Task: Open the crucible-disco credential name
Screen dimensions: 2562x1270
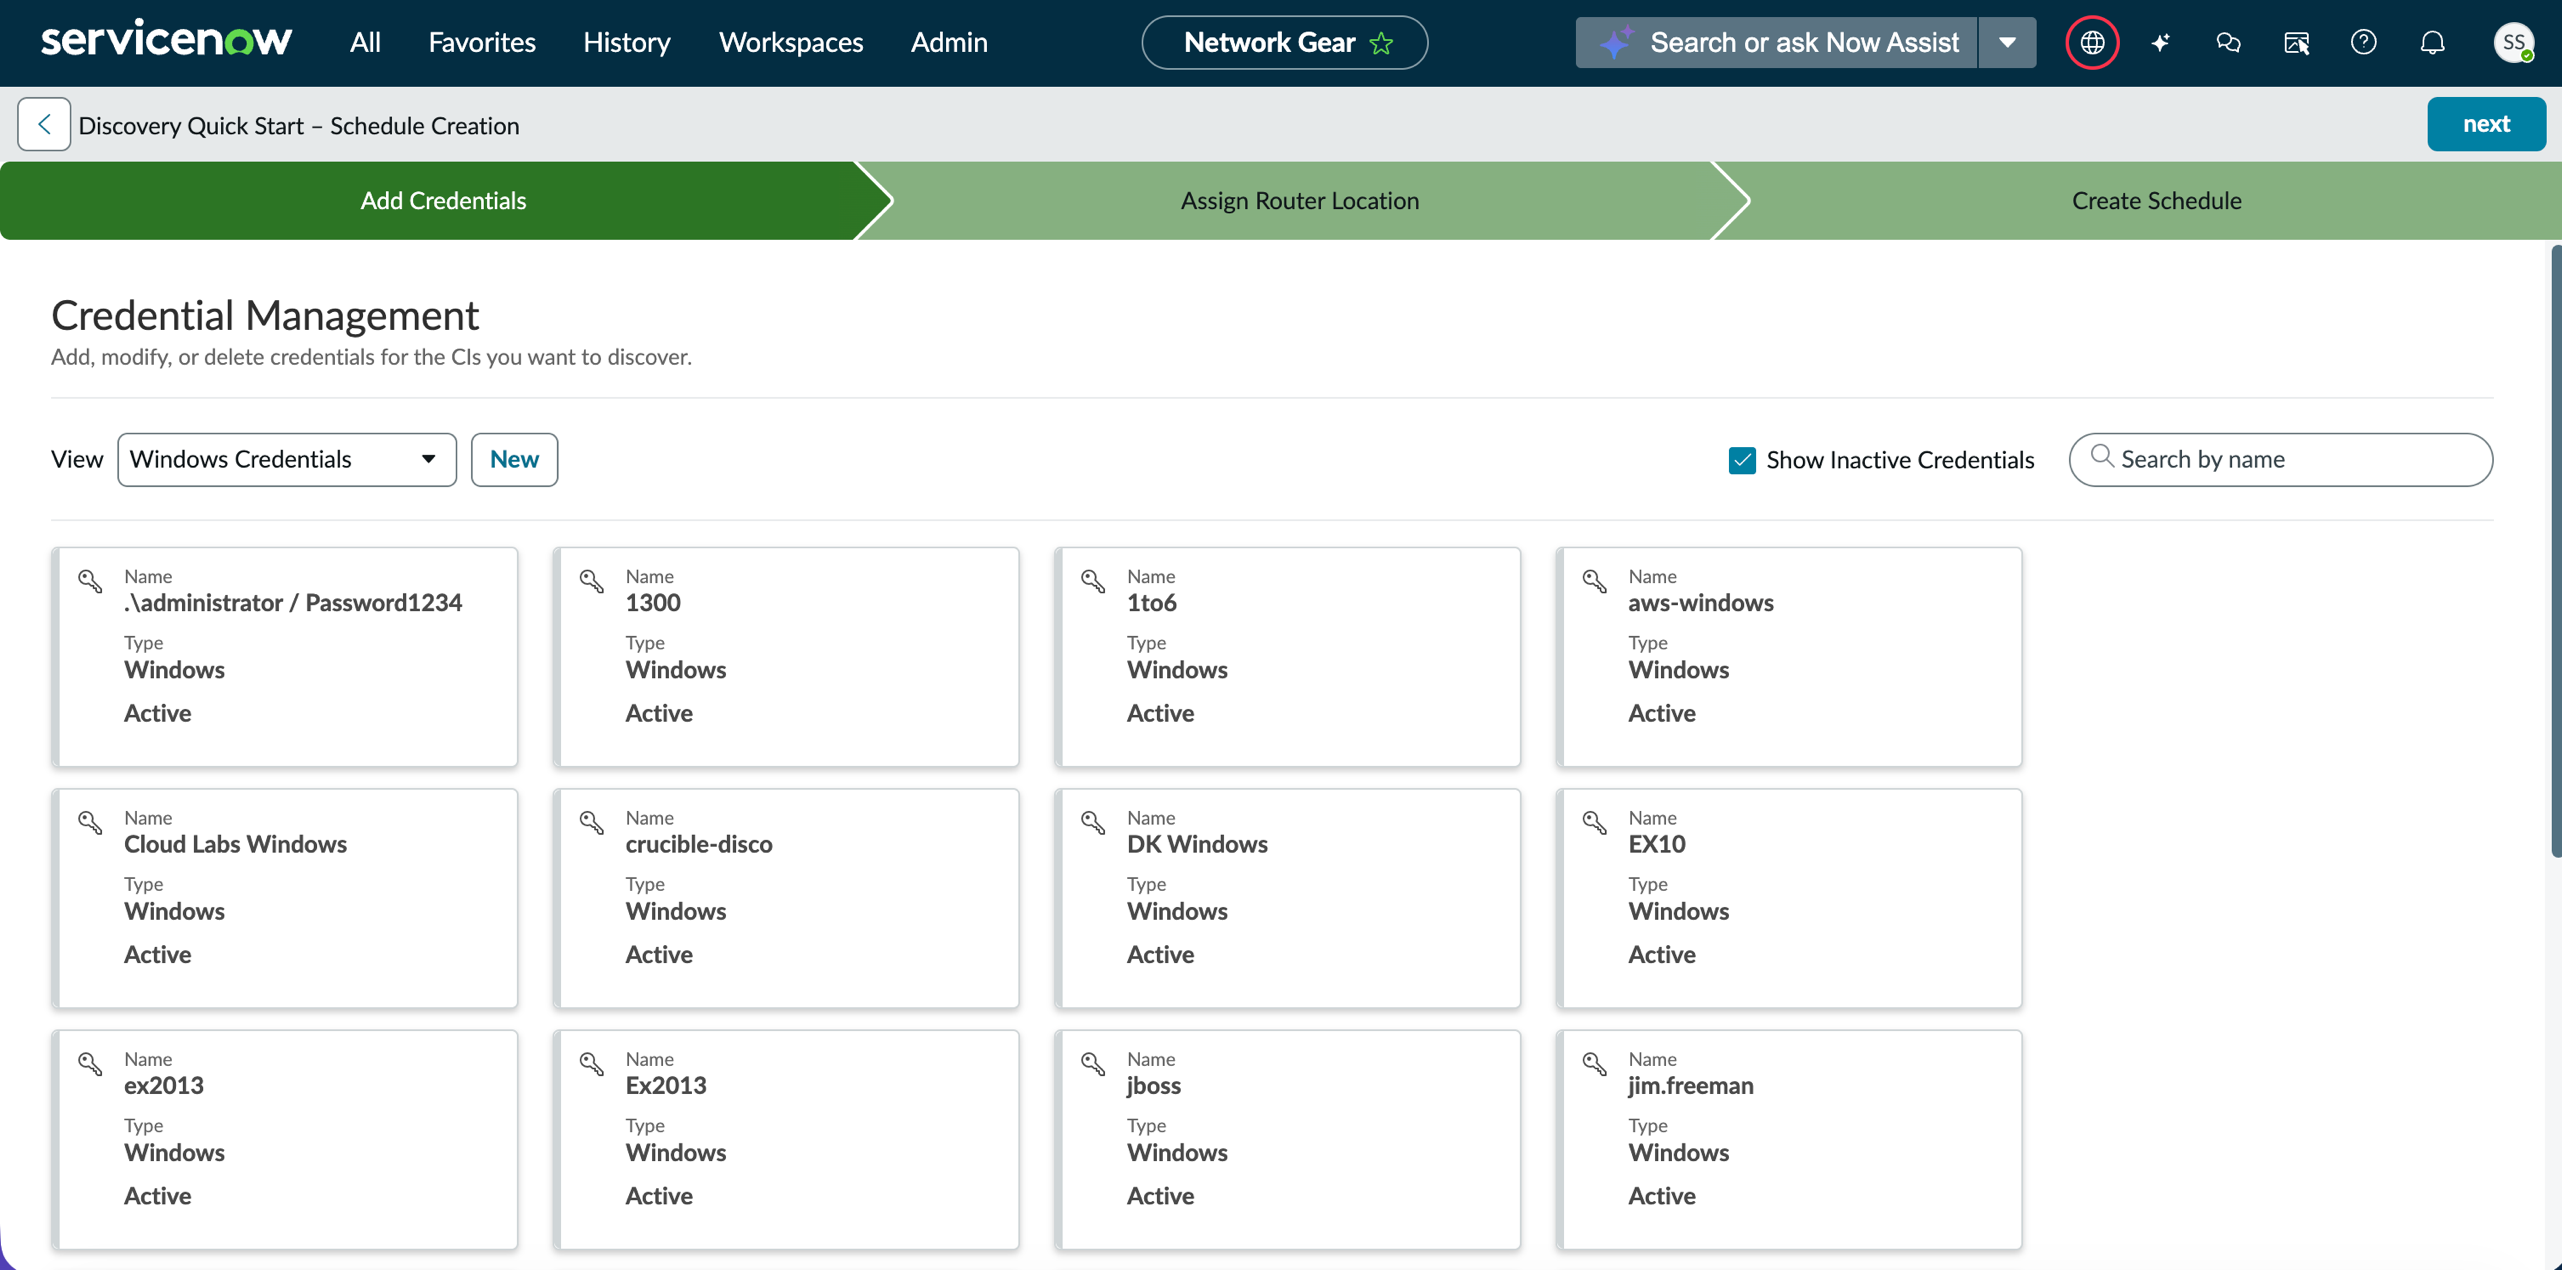Action: (699, 844)
